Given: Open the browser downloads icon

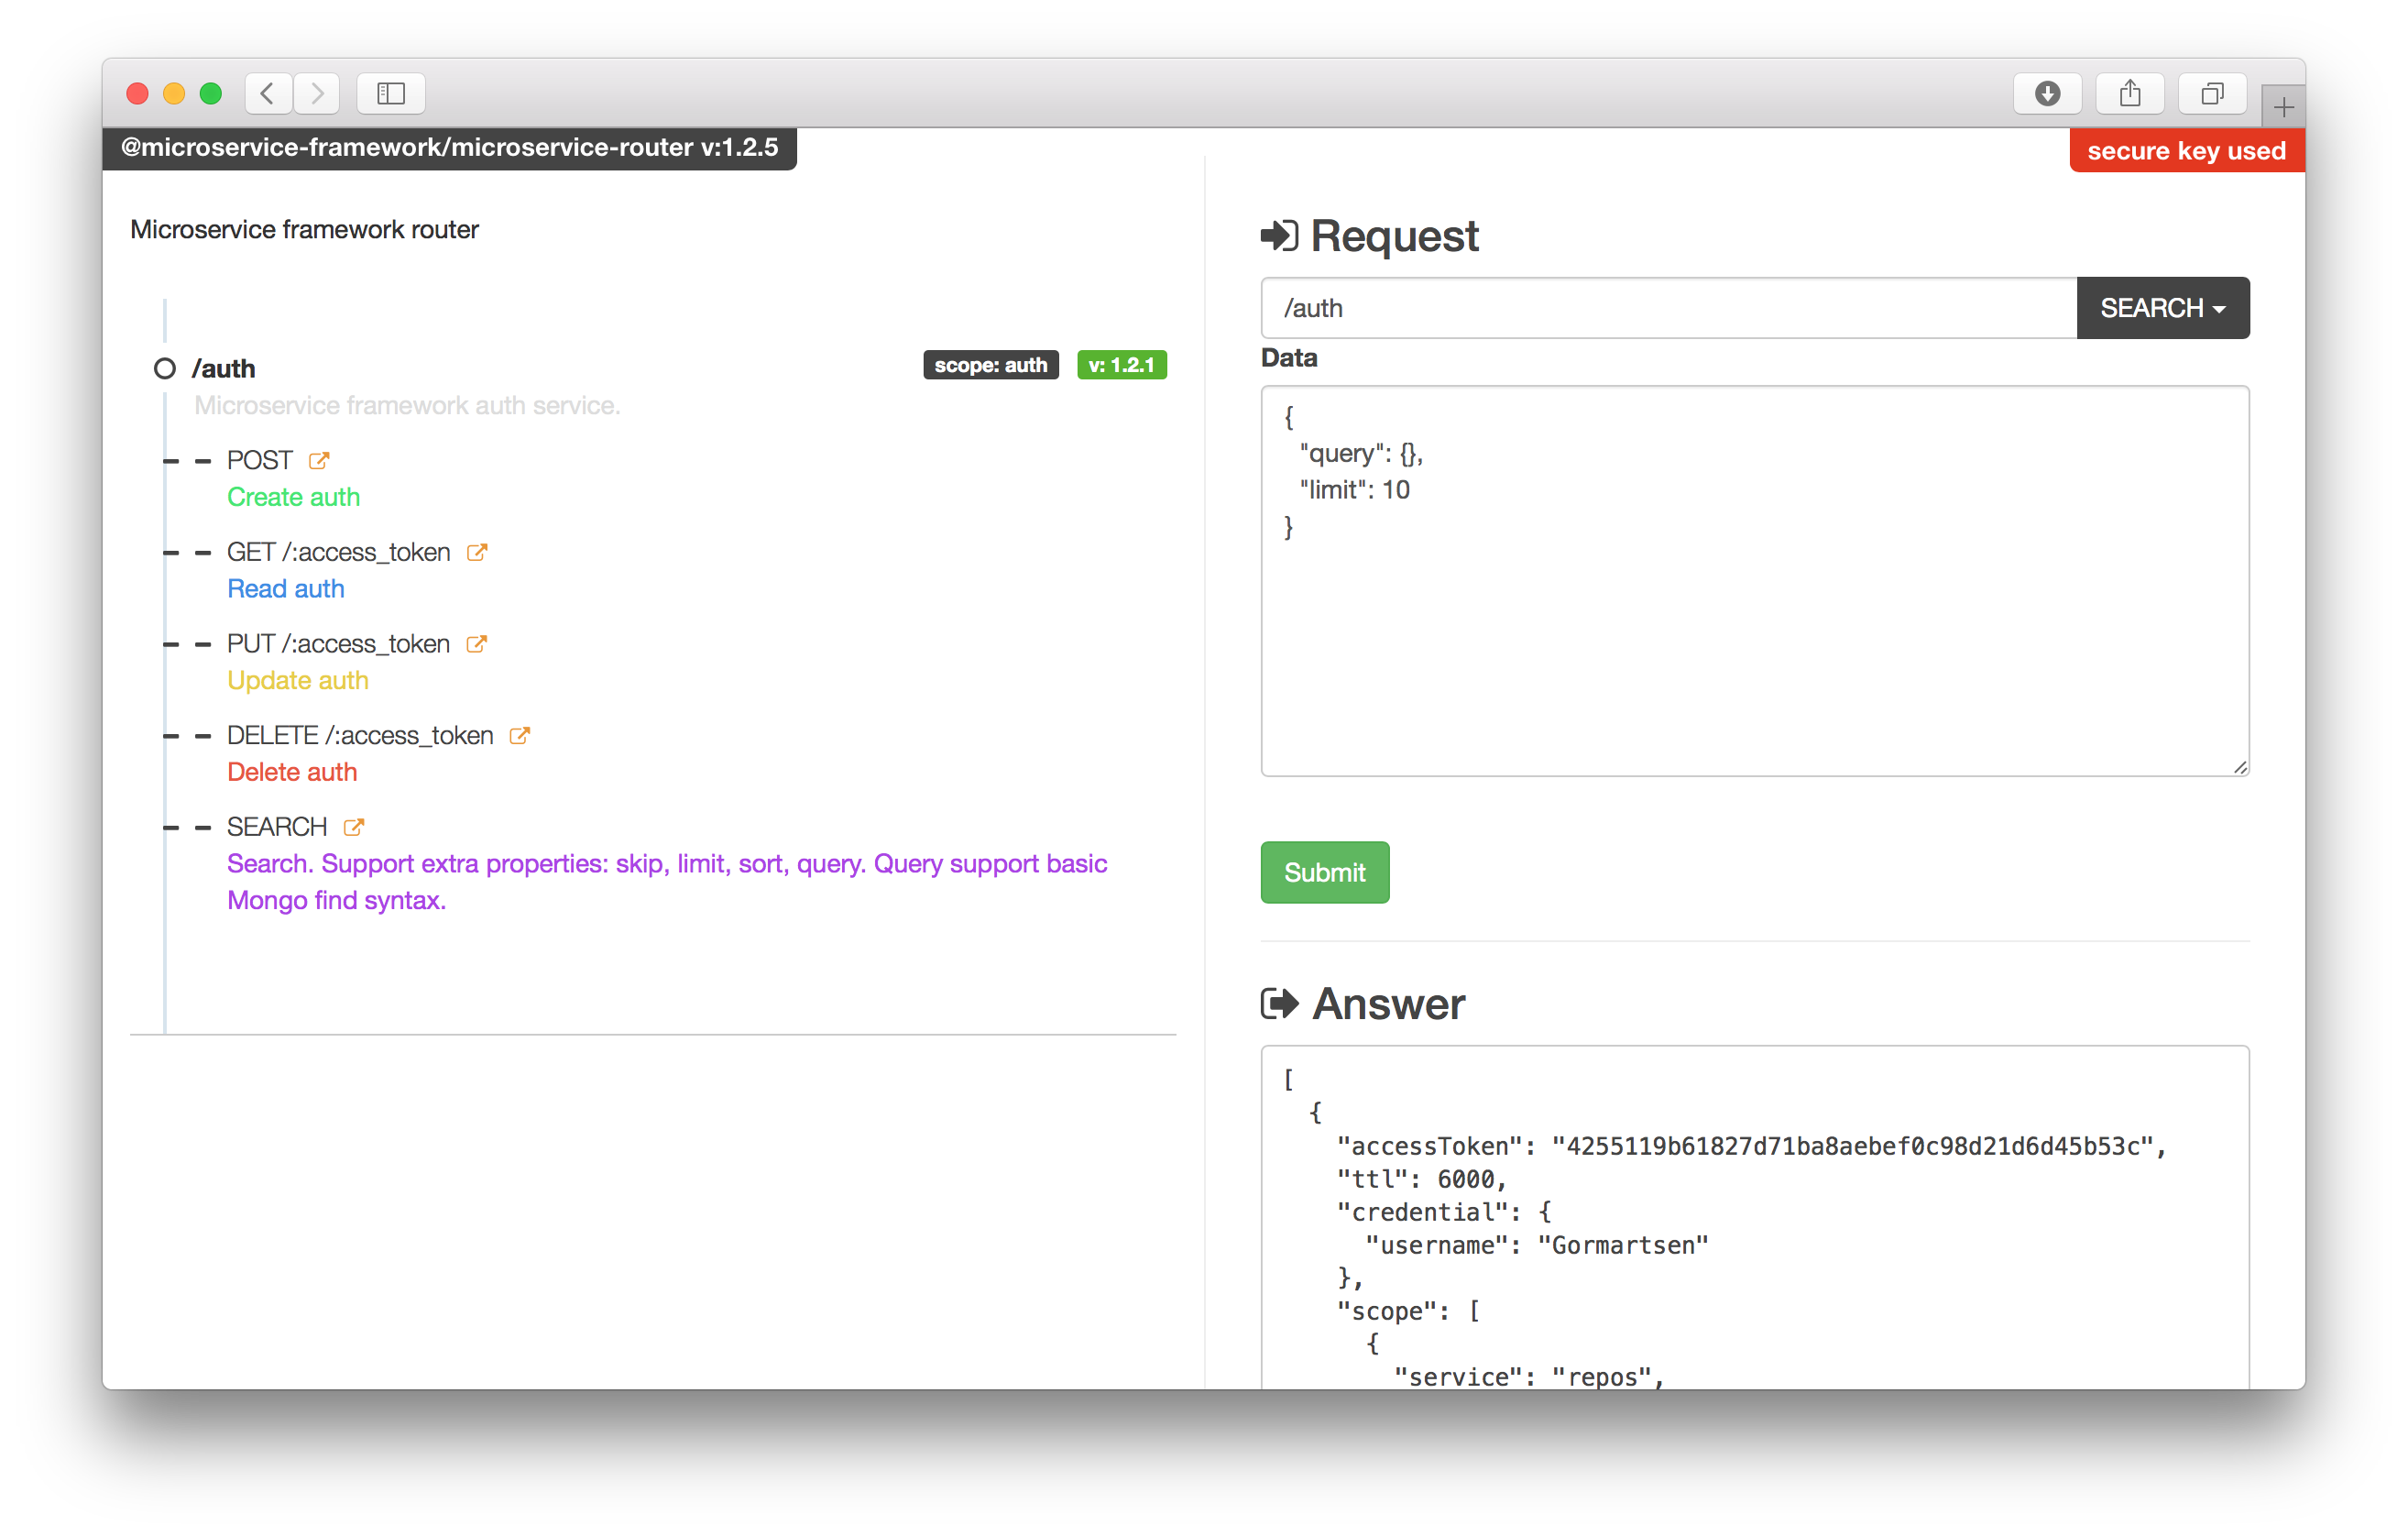Looking at the screenshot, I should tap(2047, 94).
